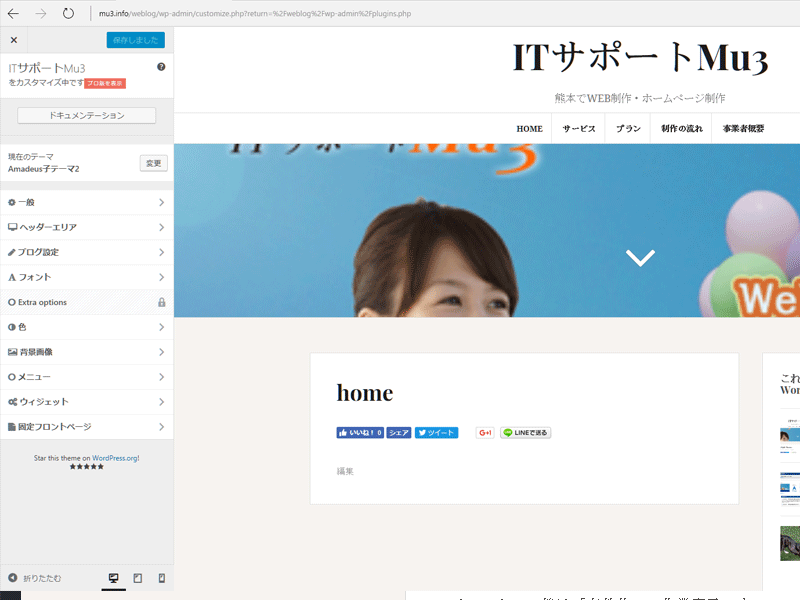
Task: Click the five-star rating row
Action: [x=87, y=467]
